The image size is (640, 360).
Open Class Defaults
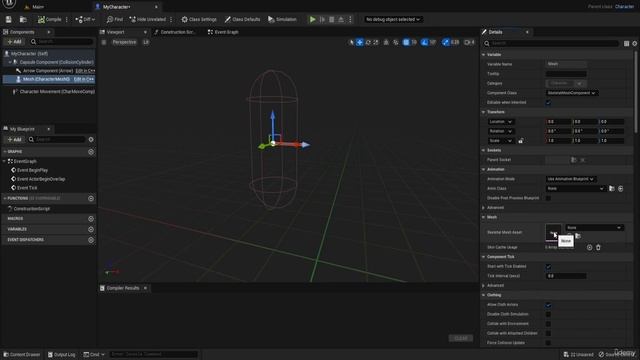coord(242,19)
